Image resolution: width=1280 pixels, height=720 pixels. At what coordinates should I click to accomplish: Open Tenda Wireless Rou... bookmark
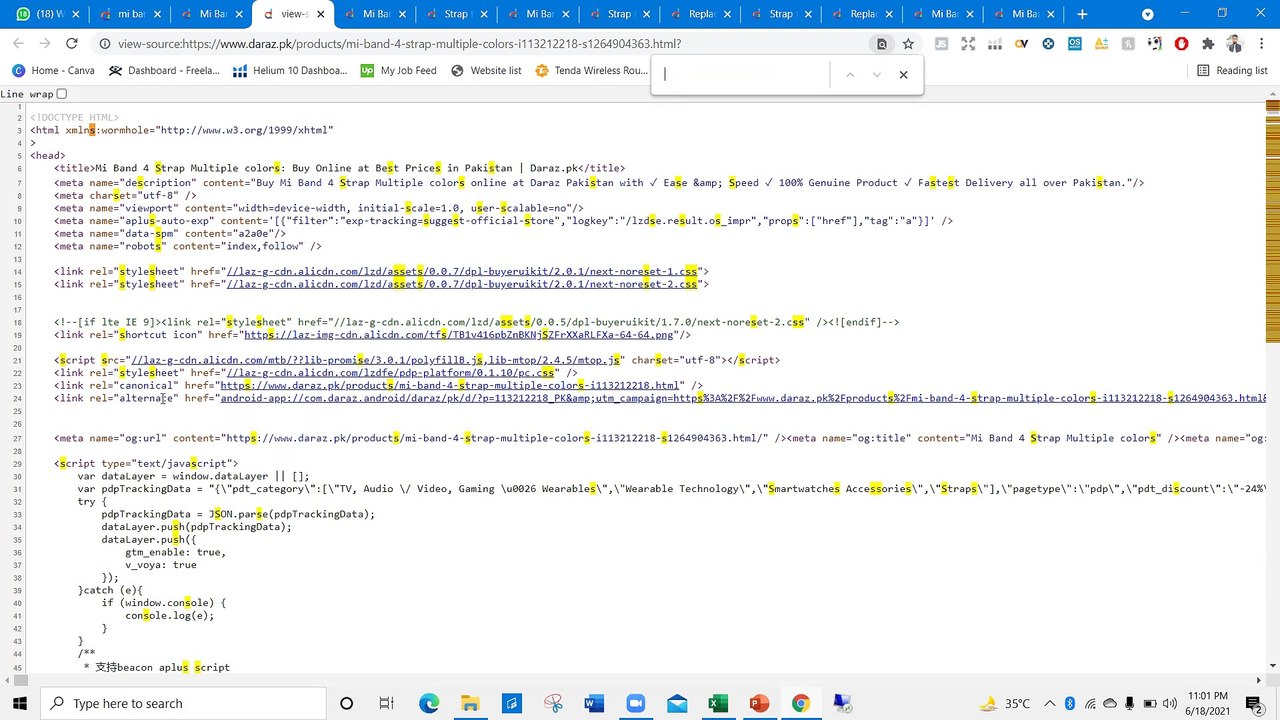point(592,71)
